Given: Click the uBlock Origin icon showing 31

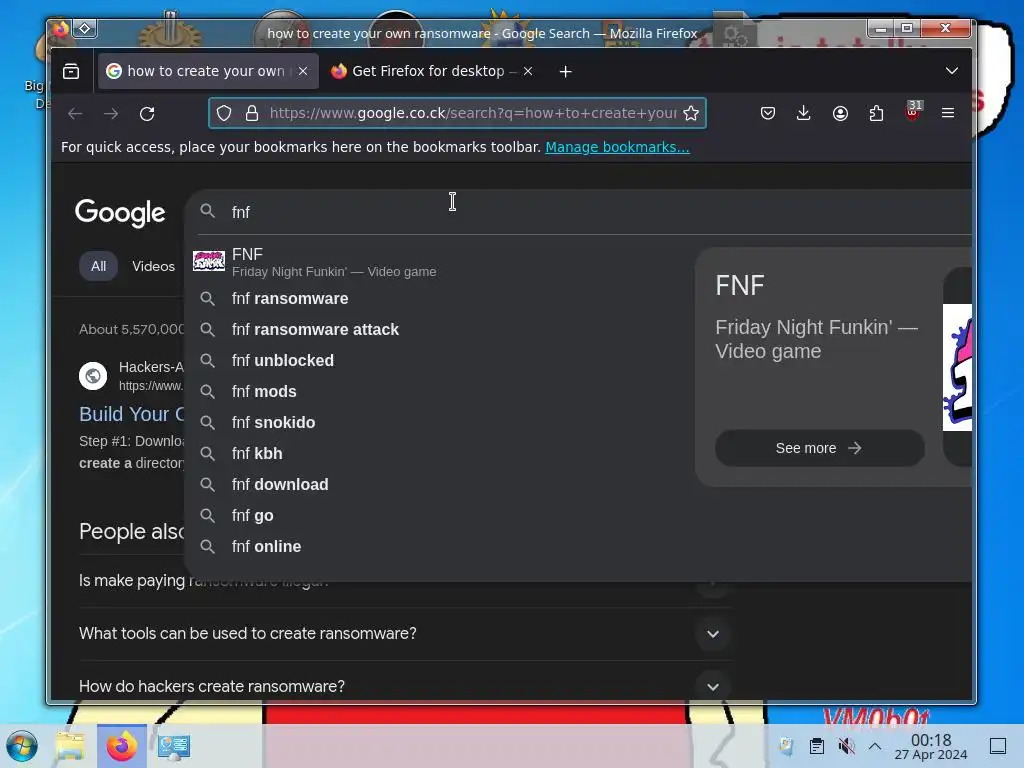Looking at the screenshot, I should tap(913, 112).
